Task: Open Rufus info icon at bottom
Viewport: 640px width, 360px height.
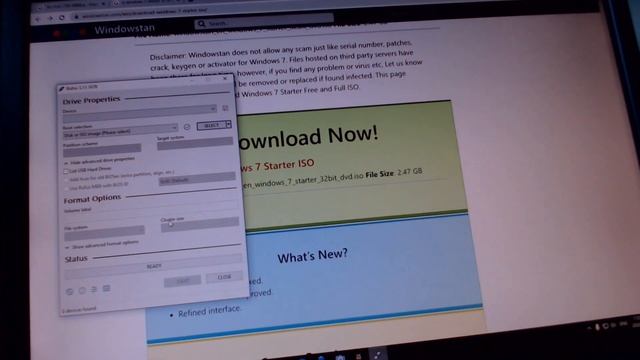Action: click(x=82, y=290)
